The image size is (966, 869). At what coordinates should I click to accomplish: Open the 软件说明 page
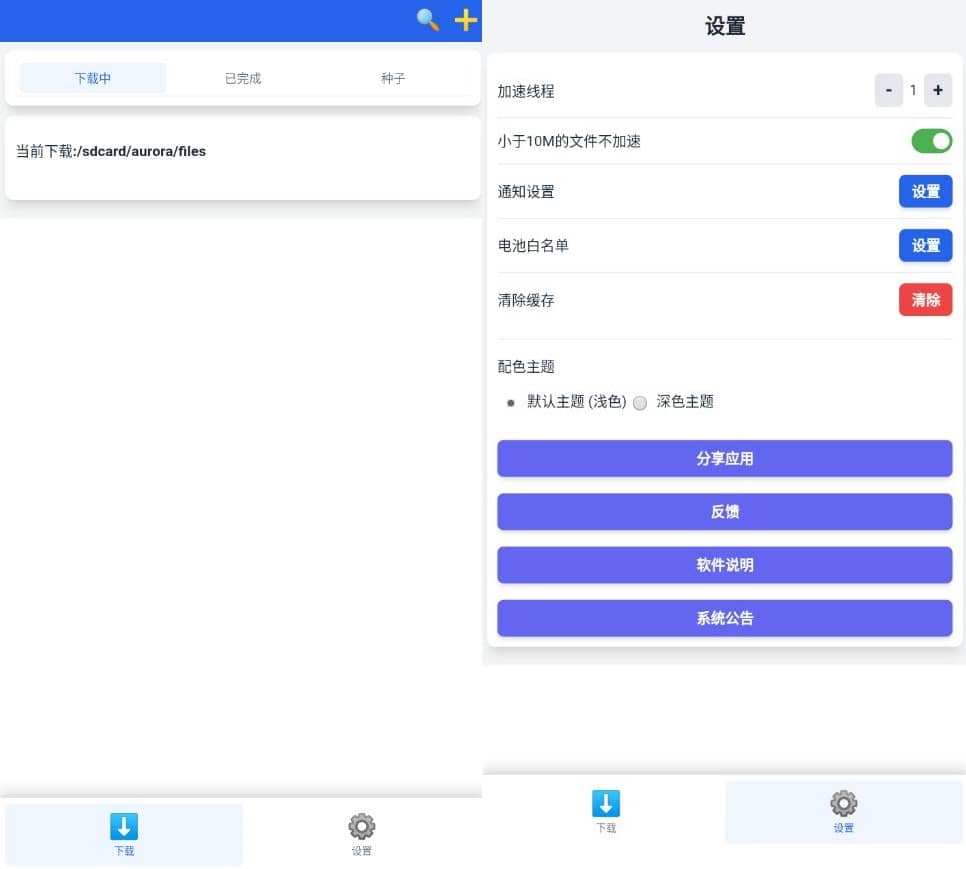(x=724, y=565)
